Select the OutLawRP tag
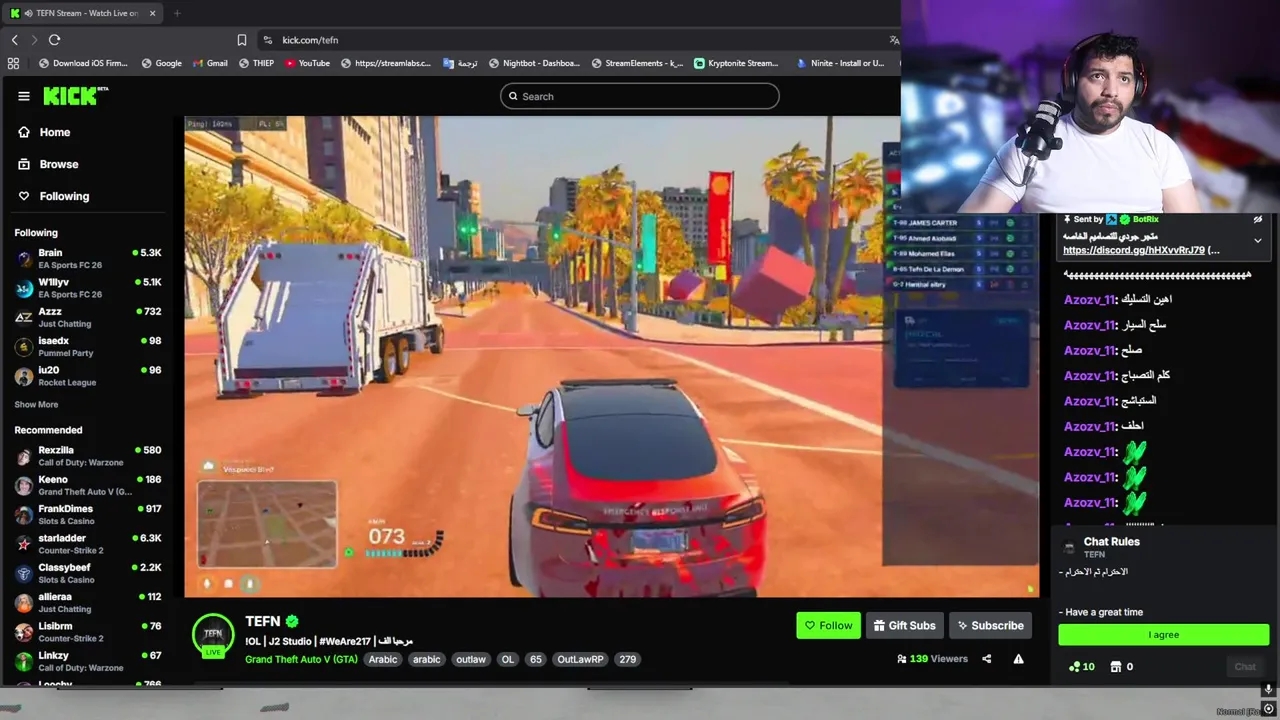This screenshot has width=1280, height=720. tap(581, 659)
